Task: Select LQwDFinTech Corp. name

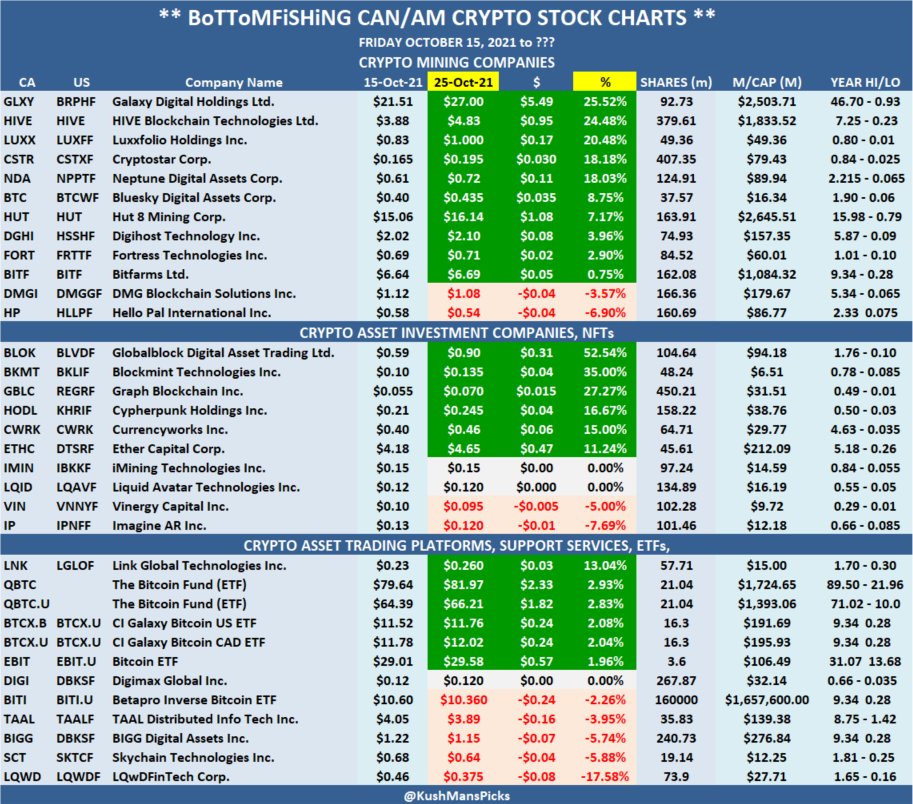Action: point(171,777)
